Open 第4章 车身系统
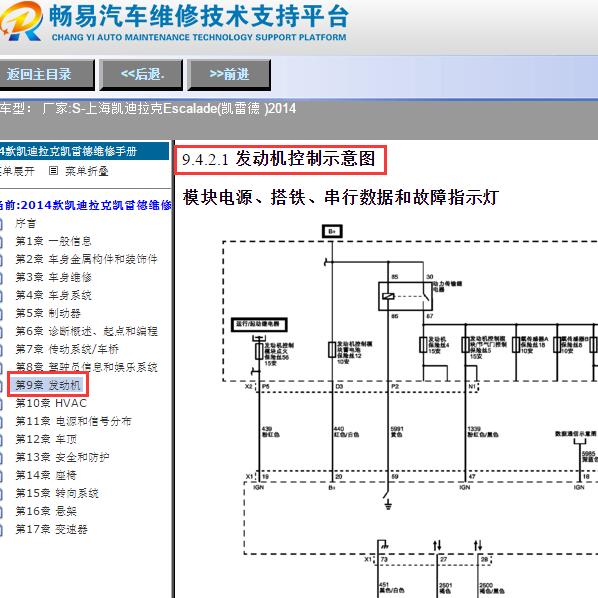Viewport: 598px width, 598px height. [53, 295]
